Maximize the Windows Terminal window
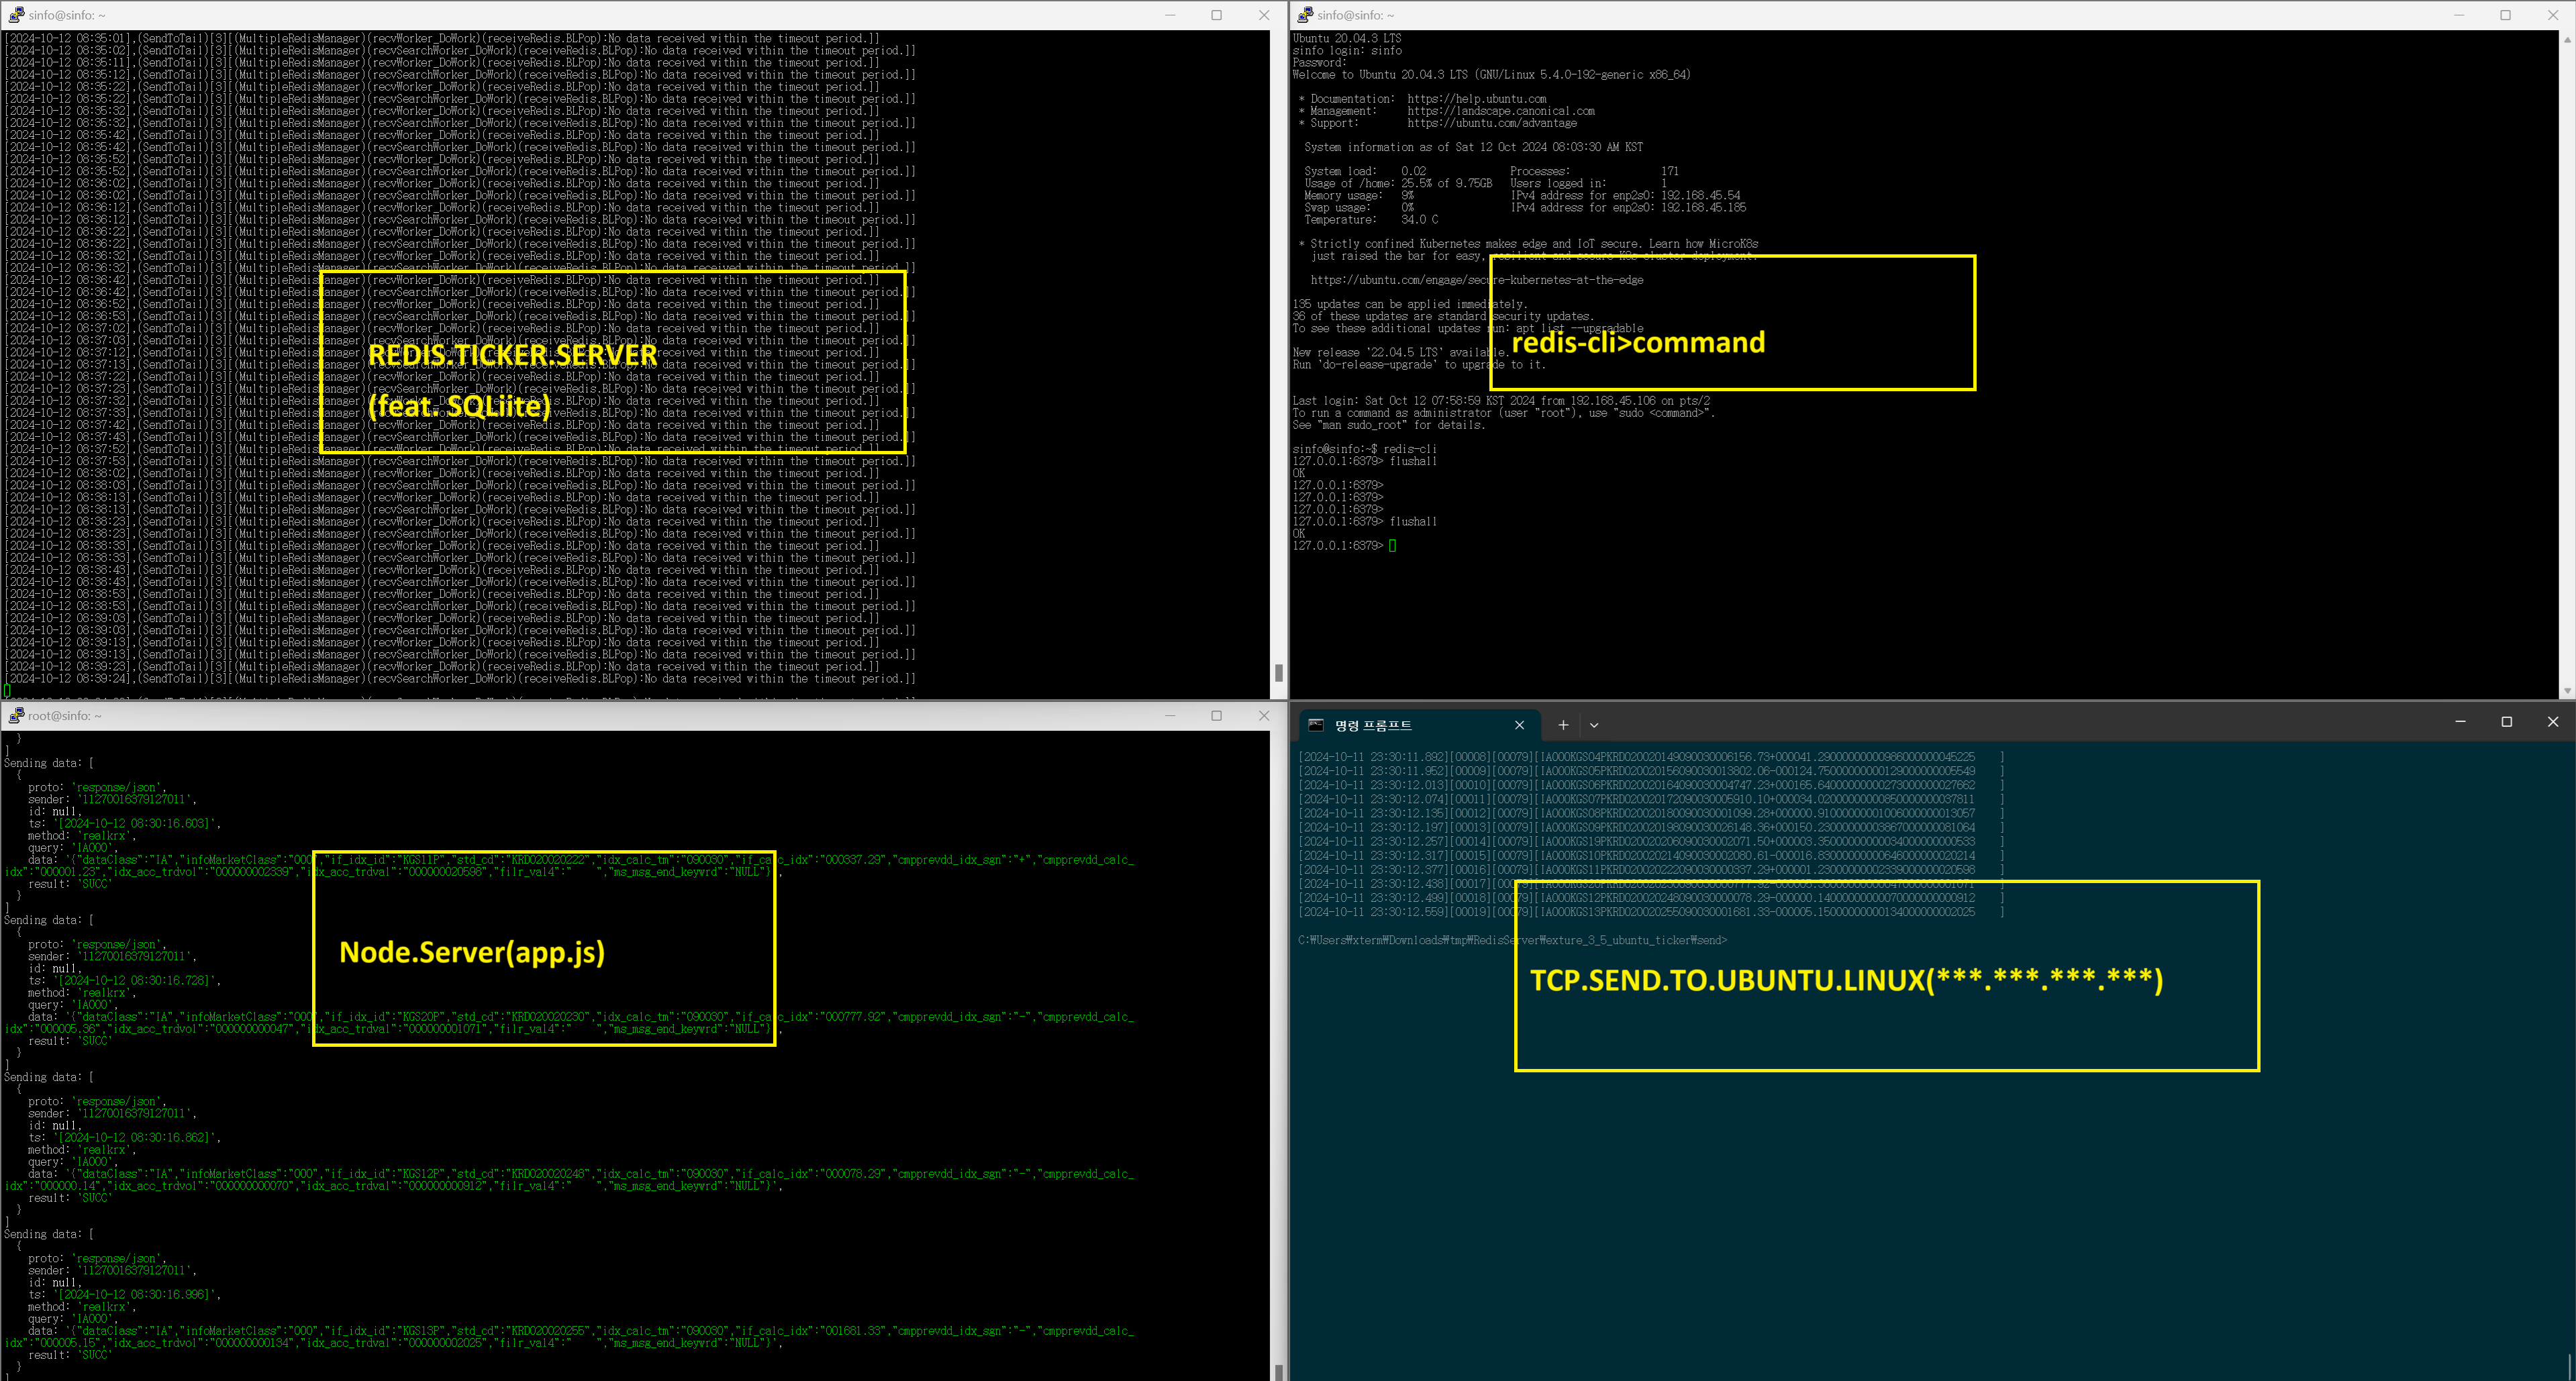Screen dimensions: 2576x1381 point(2506,722)
